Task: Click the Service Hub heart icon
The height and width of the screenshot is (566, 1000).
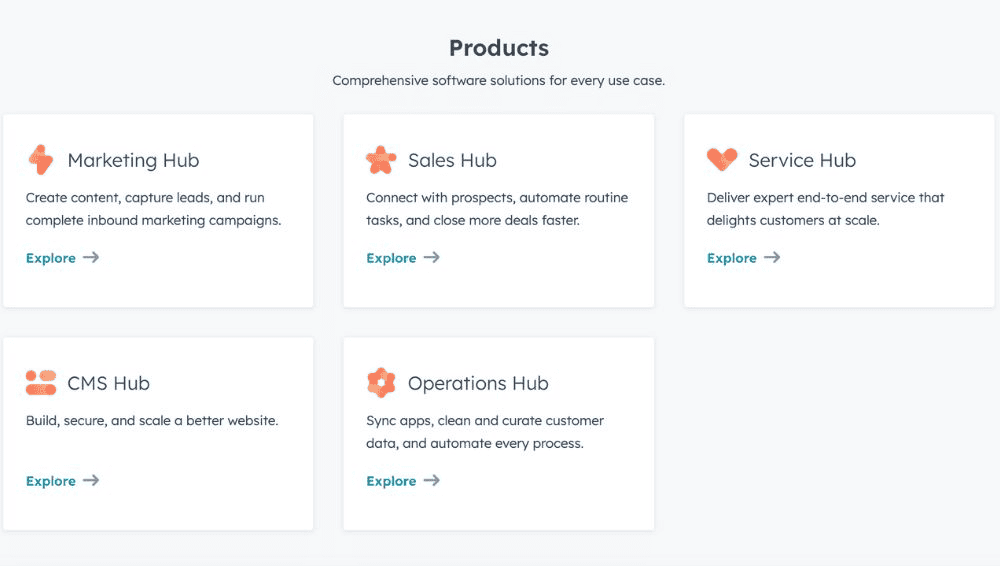Action: pos(722,160)
